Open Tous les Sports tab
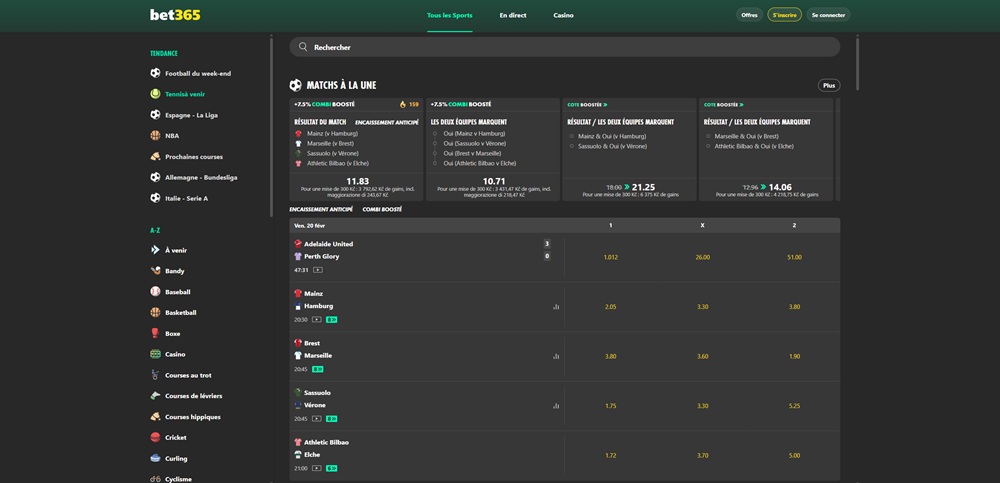 tap(450, 15)
